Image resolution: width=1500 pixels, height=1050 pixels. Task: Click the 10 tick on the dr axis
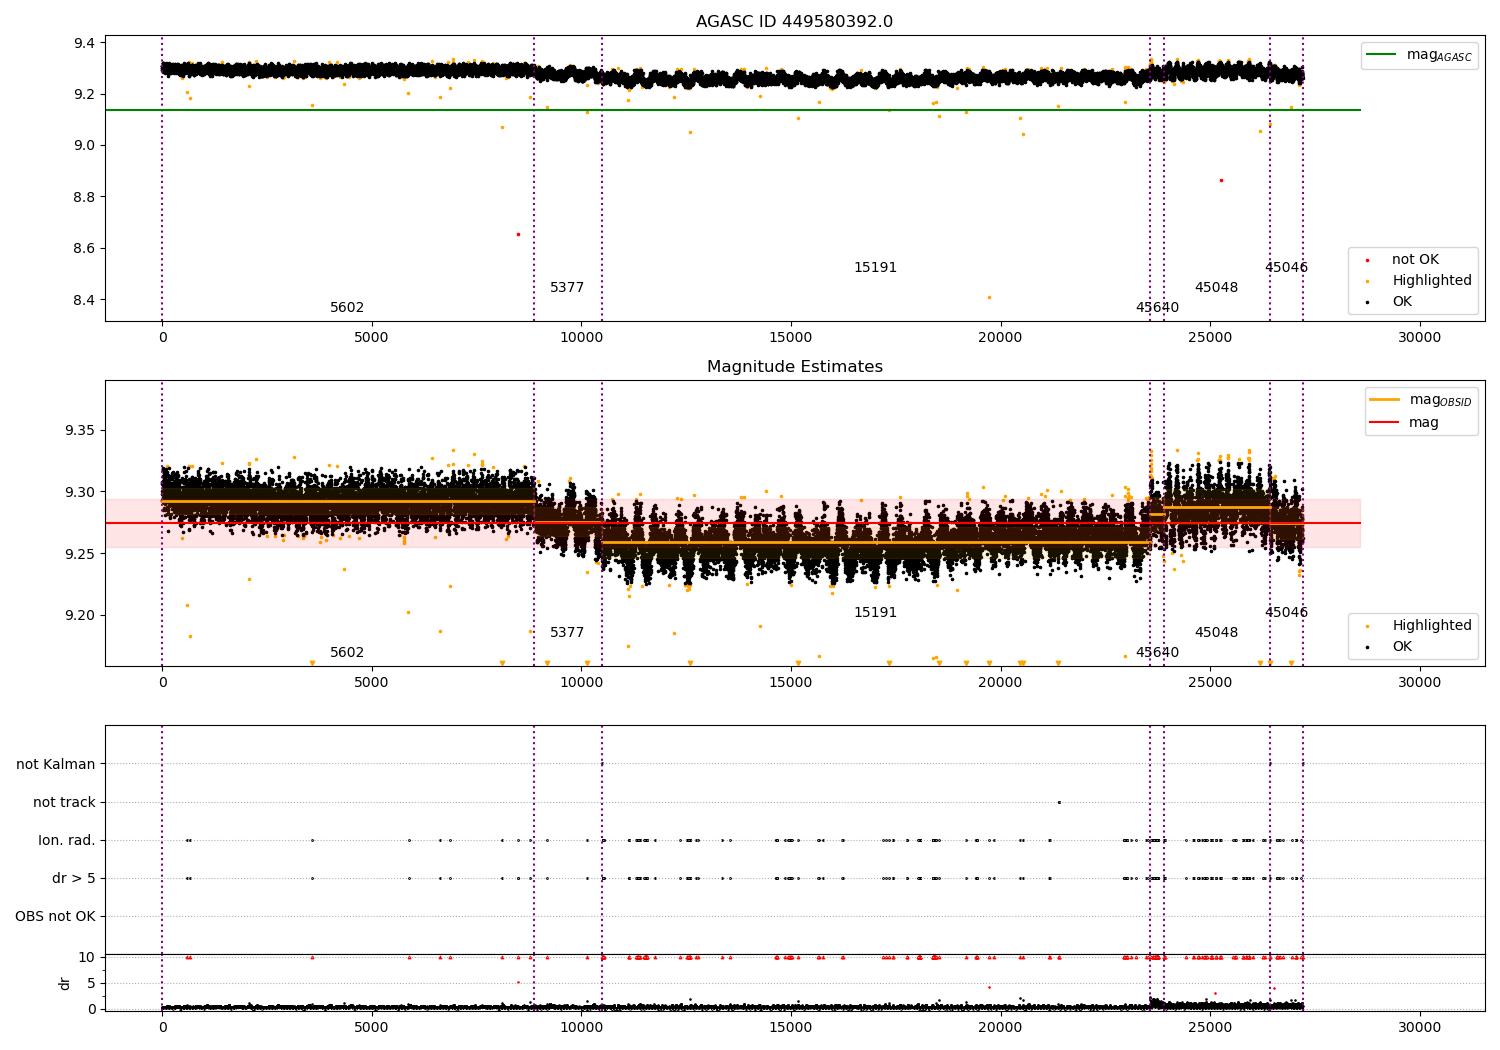coord(88,957)
